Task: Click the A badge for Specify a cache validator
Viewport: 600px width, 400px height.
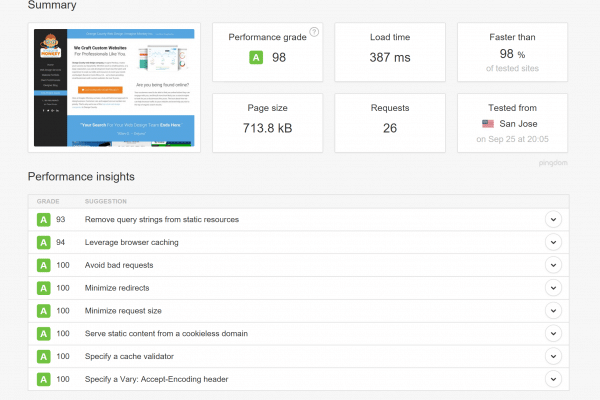Action: click(44, 357)
